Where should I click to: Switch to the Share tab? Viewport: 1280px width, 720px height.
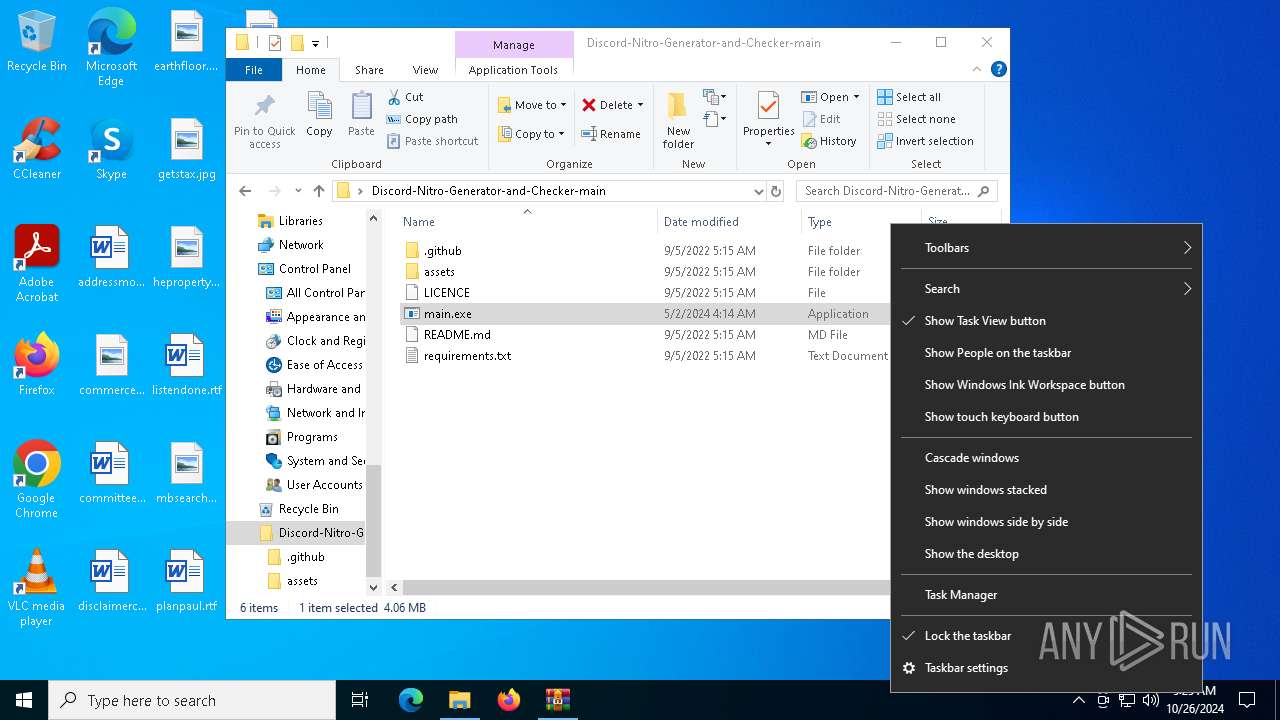point(369,70)
